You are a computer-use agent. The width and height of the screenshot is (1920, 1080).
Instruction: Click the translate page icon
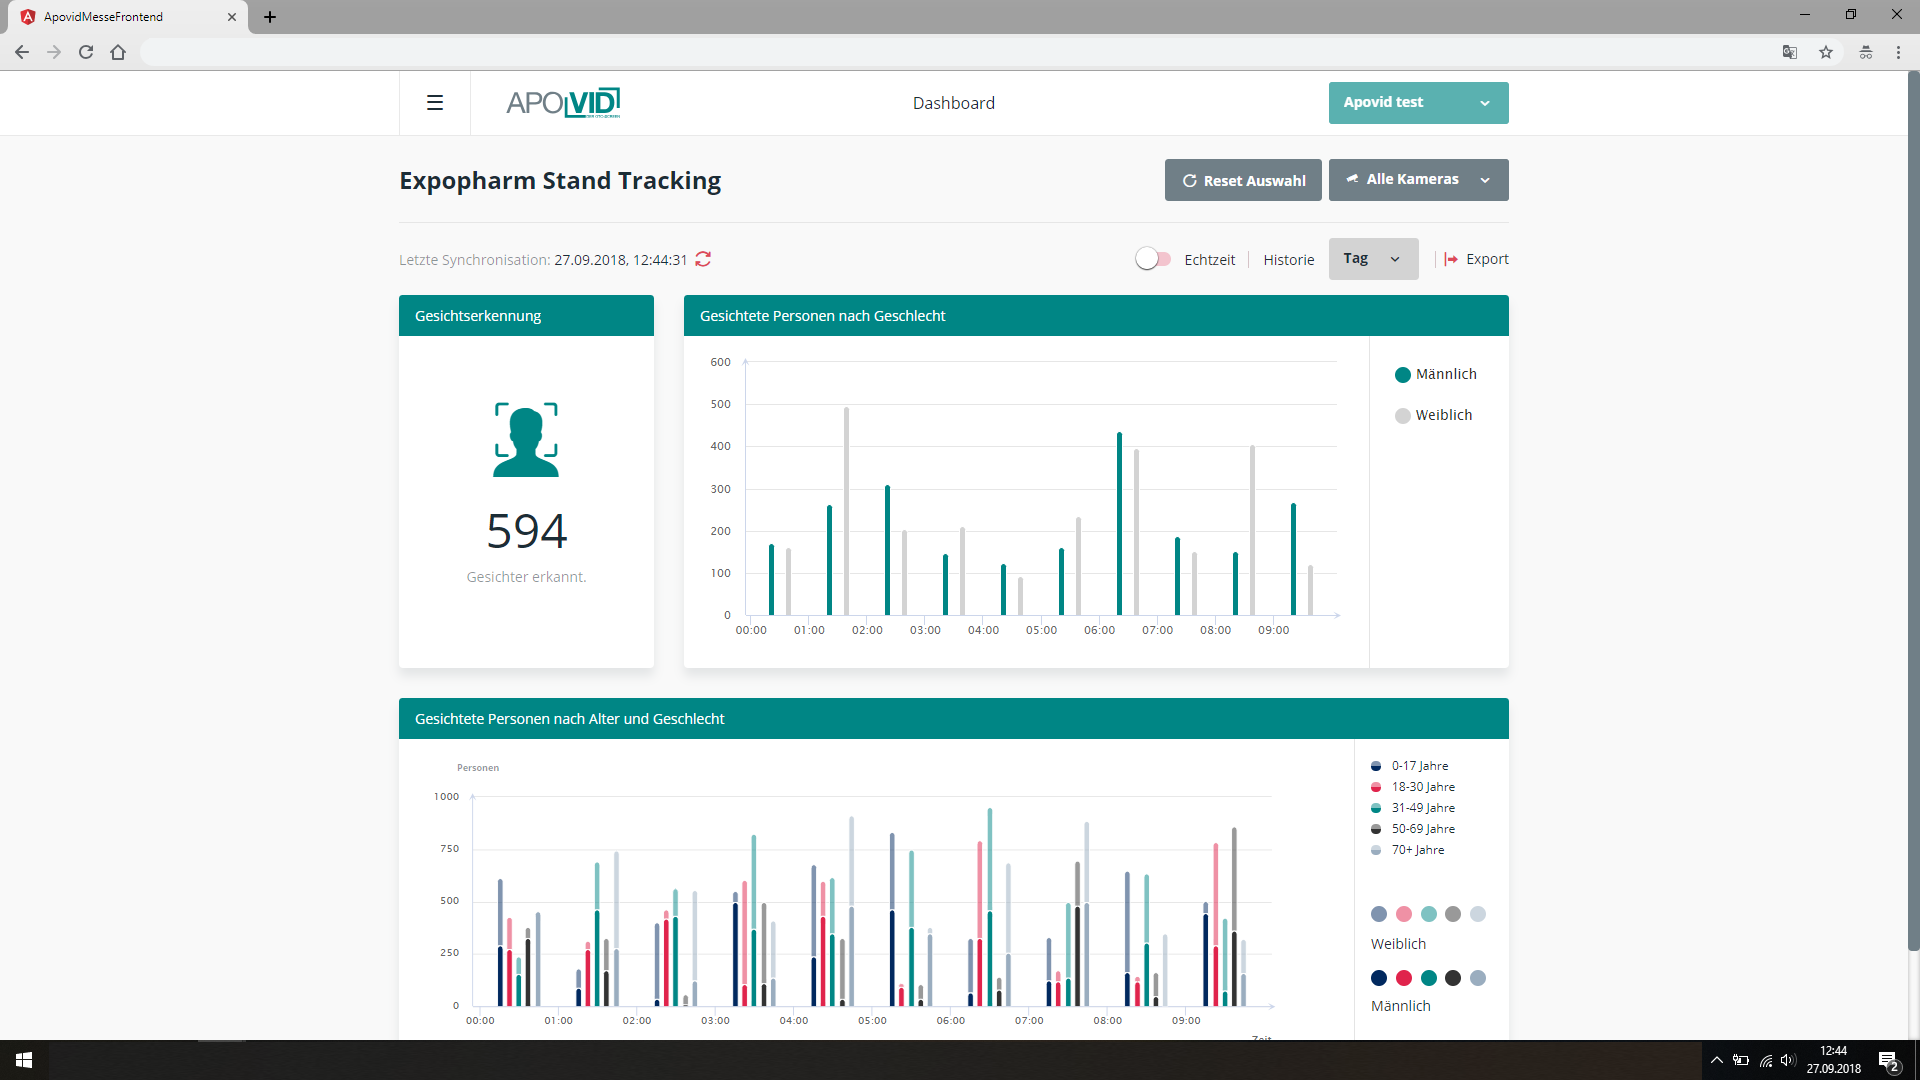tap(1790, 52)
